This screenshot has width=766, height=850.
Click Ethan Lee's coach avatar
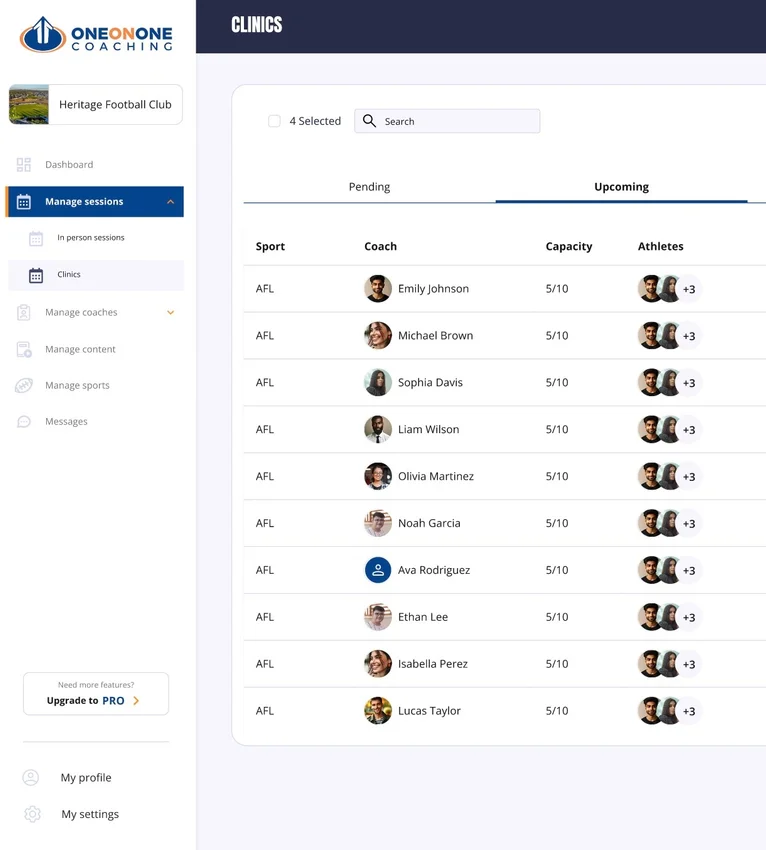point(378,617)
